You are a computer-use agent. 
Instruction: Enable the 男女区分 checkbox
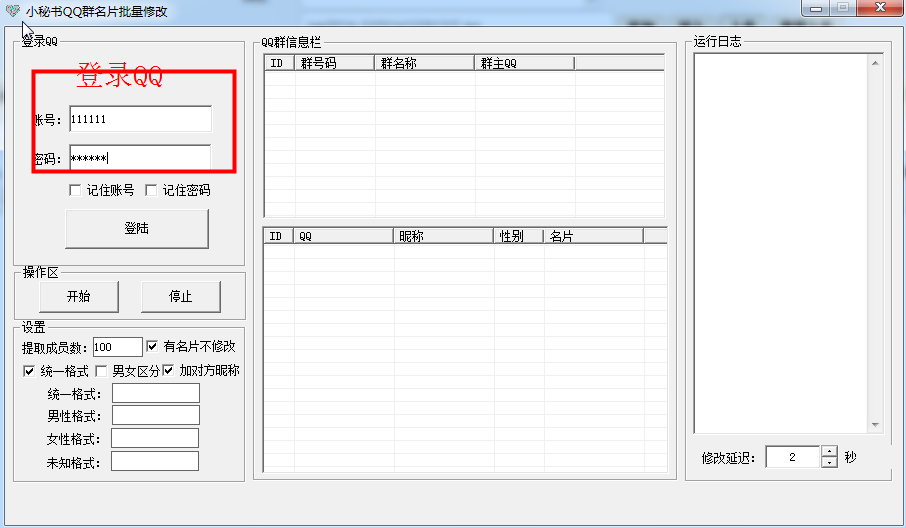tap(101, 371)
